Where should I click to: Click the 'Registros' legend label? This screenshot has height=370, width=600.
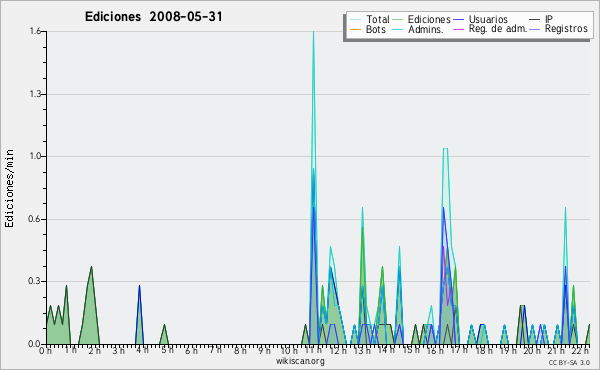tap(566, 29)
